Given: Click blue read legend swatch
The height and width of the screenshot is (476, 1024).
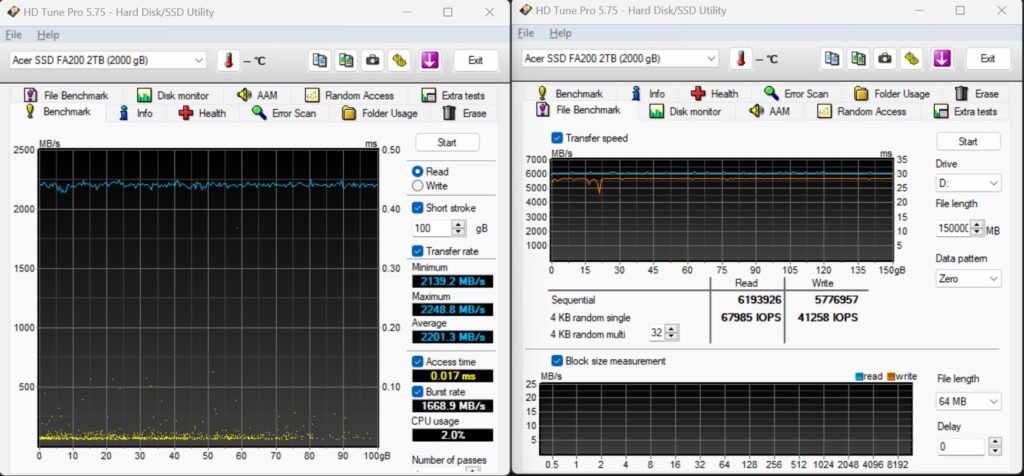Looking at the screenshot, I should click(859, 377).
